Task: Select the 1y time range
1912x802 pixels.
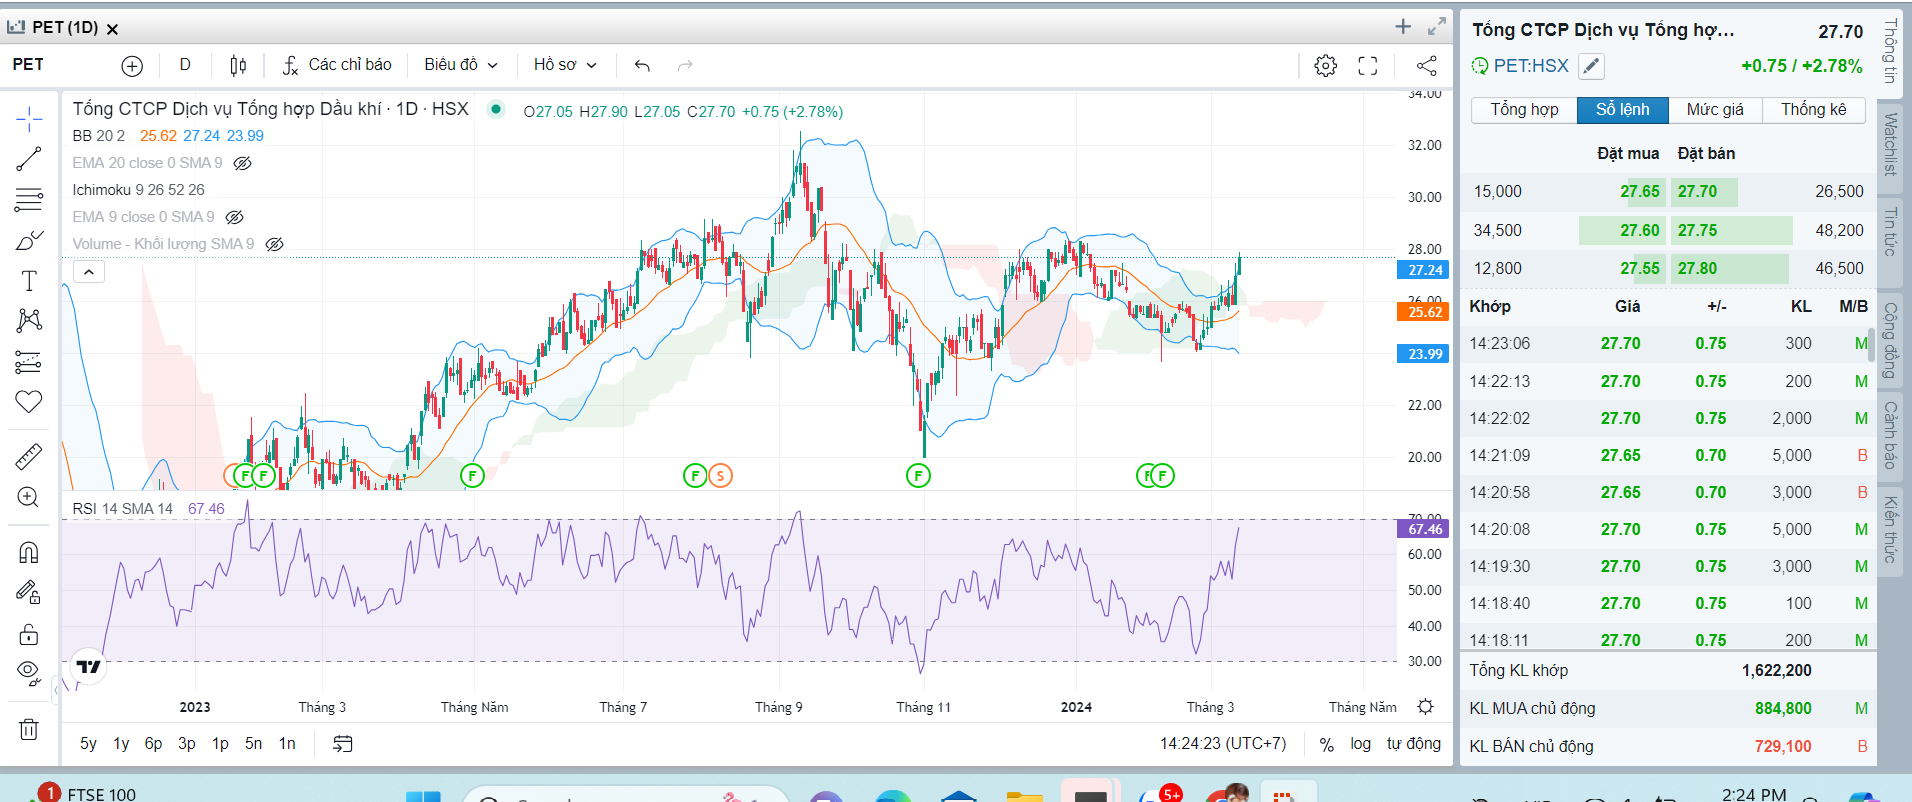Action: coord(121,744)
